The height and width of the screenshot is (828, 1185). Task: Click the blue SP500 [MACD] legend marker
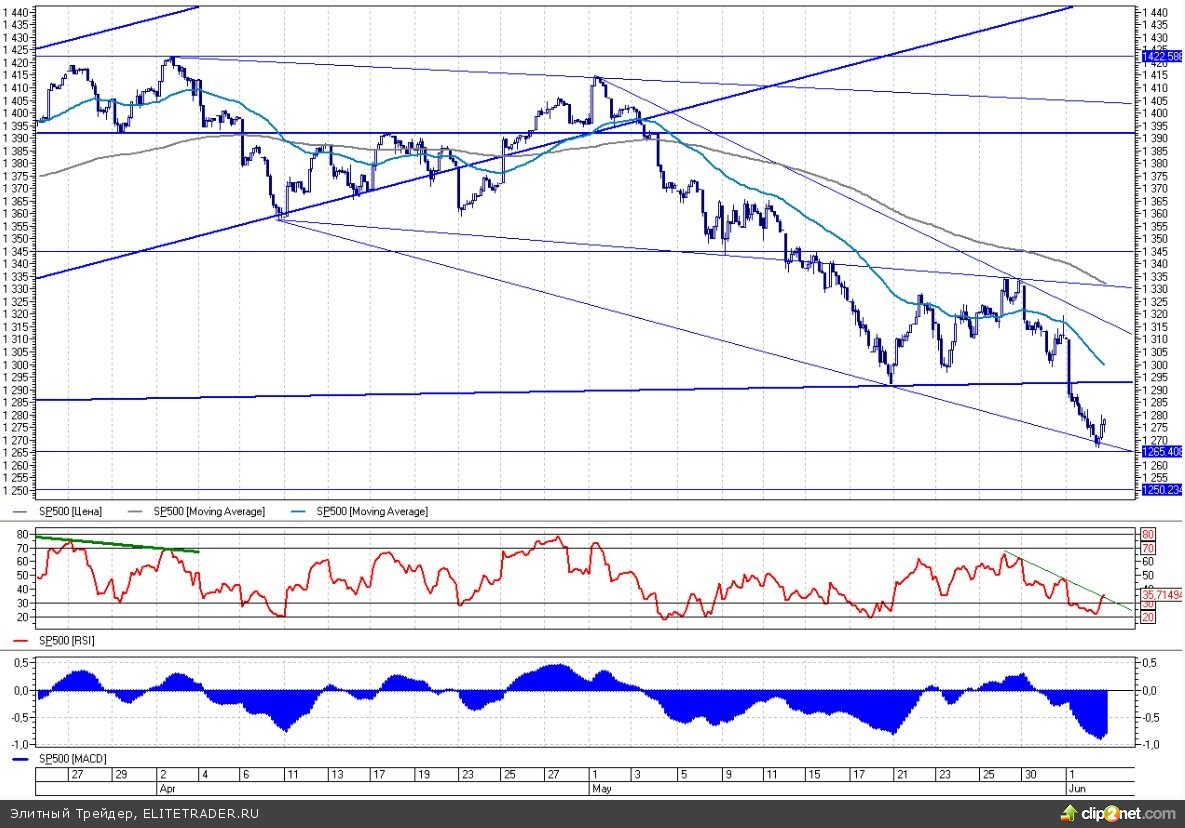(x=22, y=759)
